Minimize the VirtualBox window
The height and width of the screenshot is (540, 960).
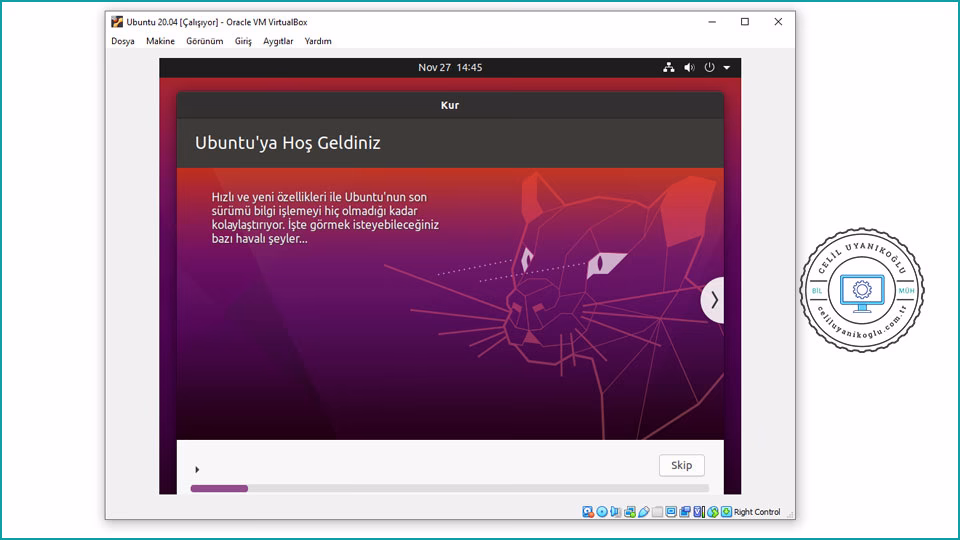pos(712,22)
